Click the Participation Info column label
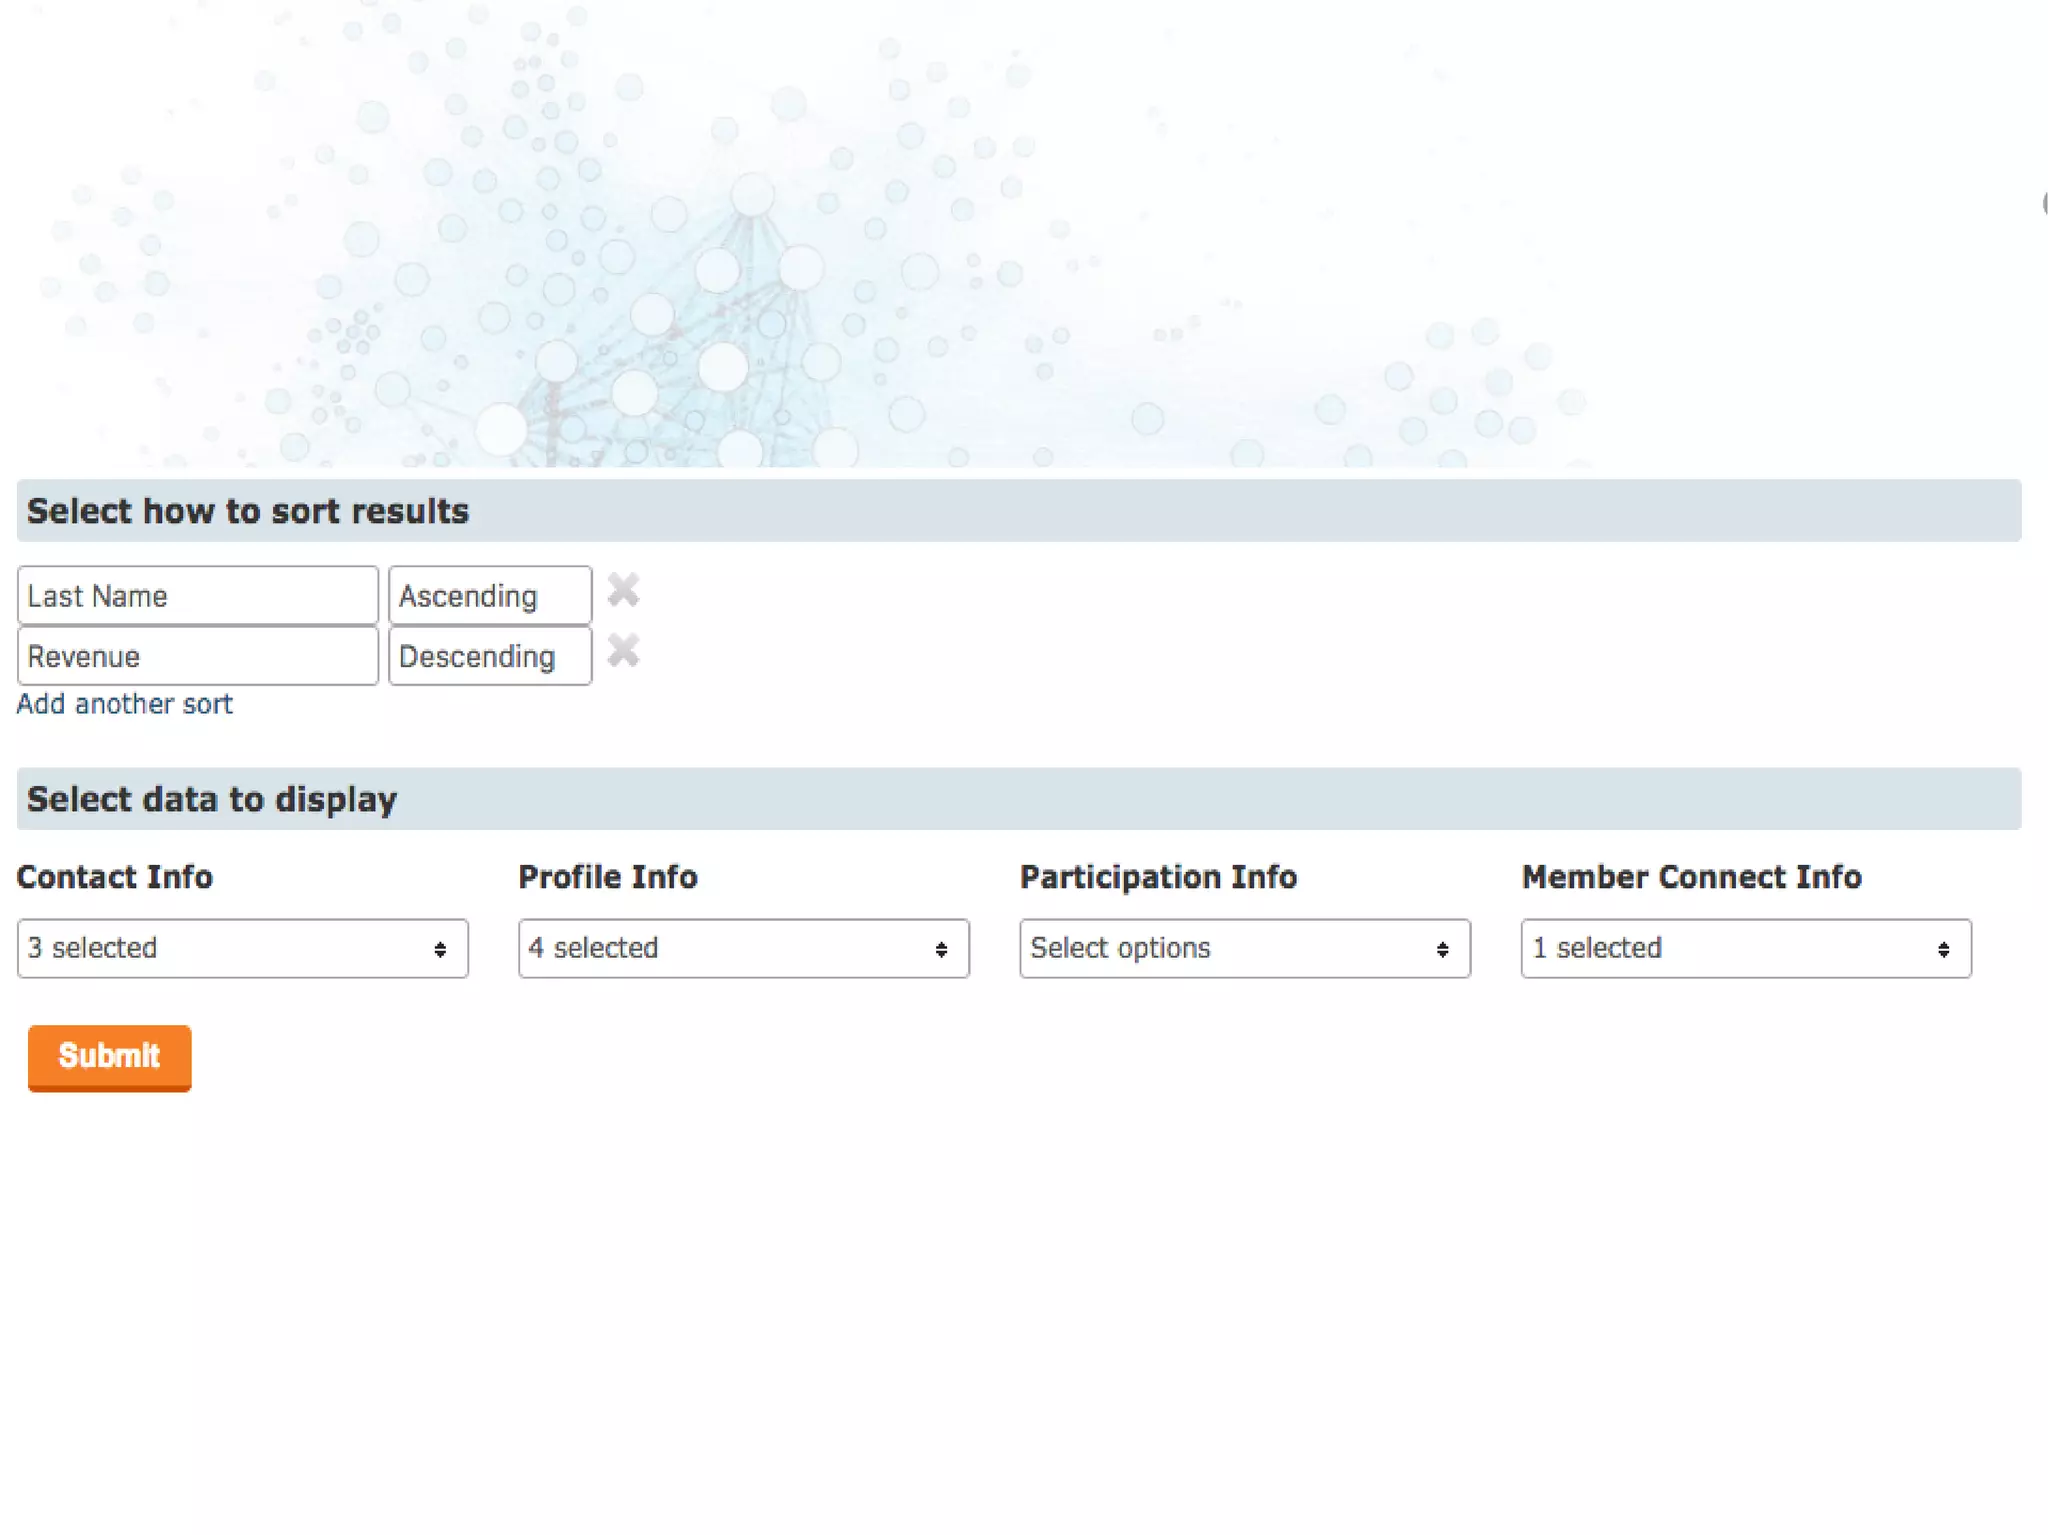Viewport: 2048px width, 1535px height. tap(1158, 877)
